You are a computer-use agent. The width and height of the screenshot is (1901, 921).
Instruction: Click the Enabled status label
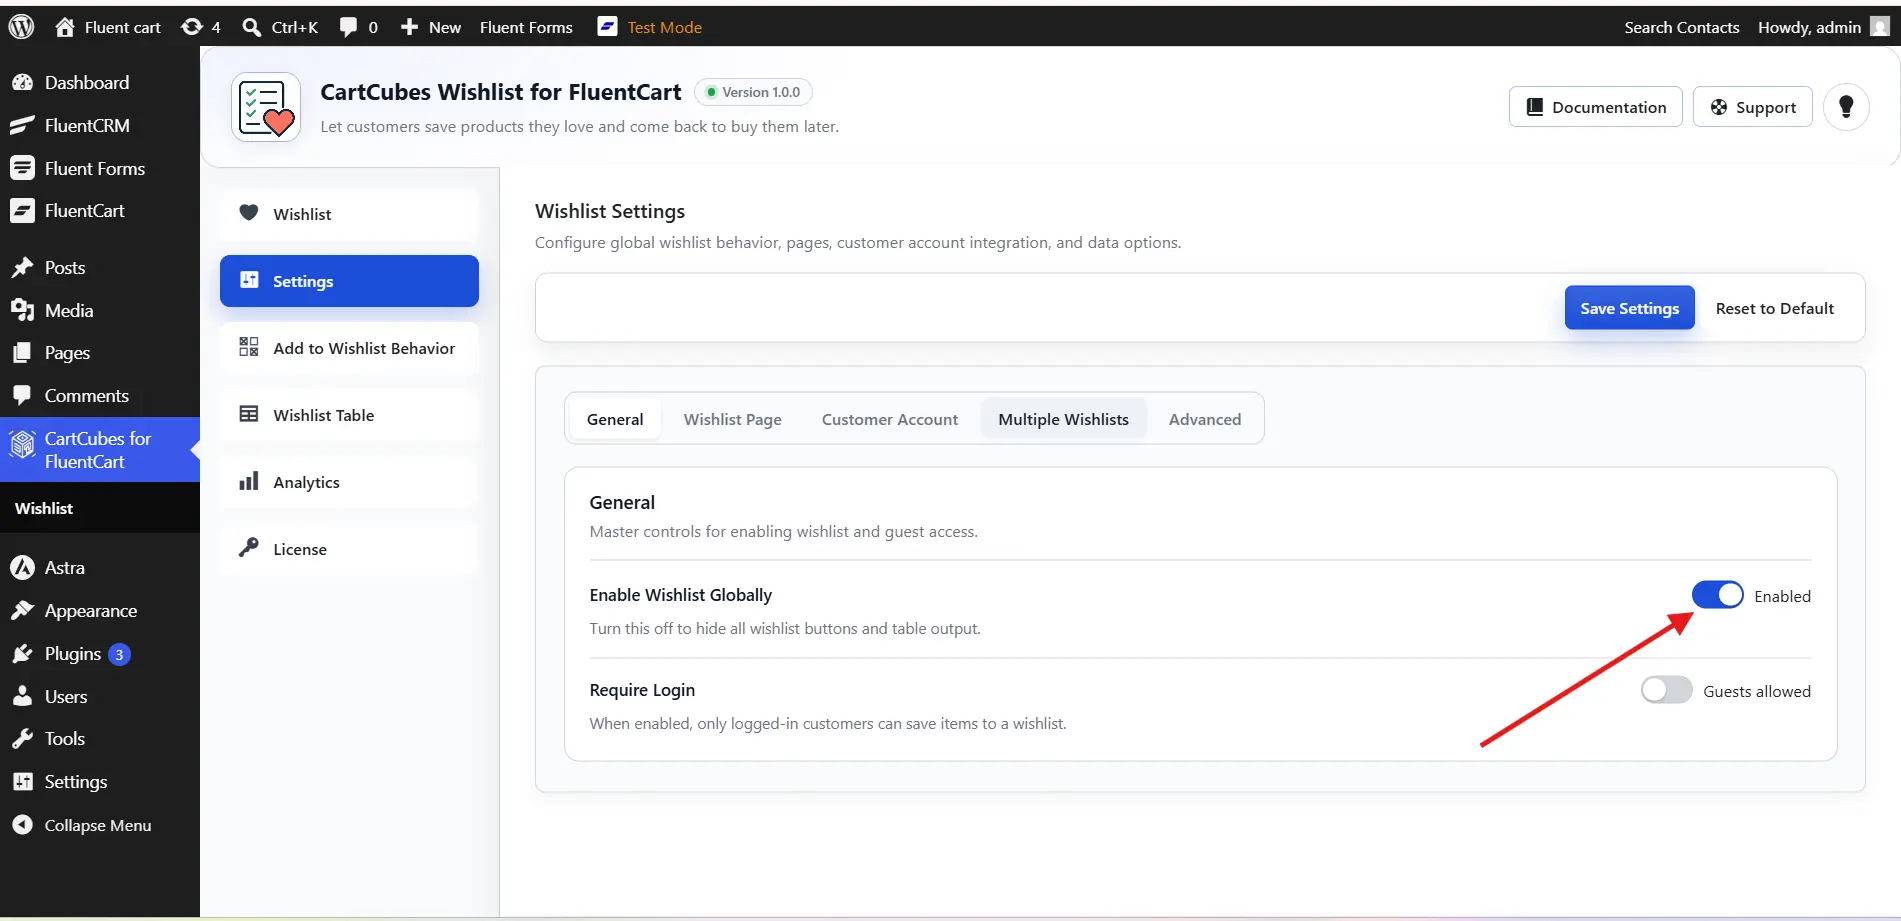click(x=1782, y=596)
